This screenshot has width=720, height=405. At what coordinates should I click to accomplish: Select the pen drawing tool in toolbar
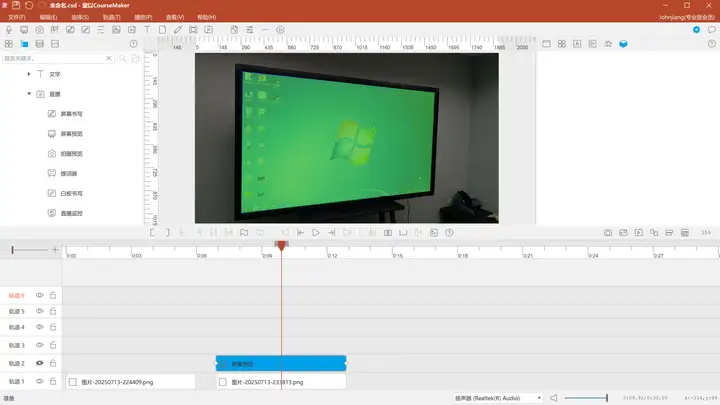(x=178, y=30)
